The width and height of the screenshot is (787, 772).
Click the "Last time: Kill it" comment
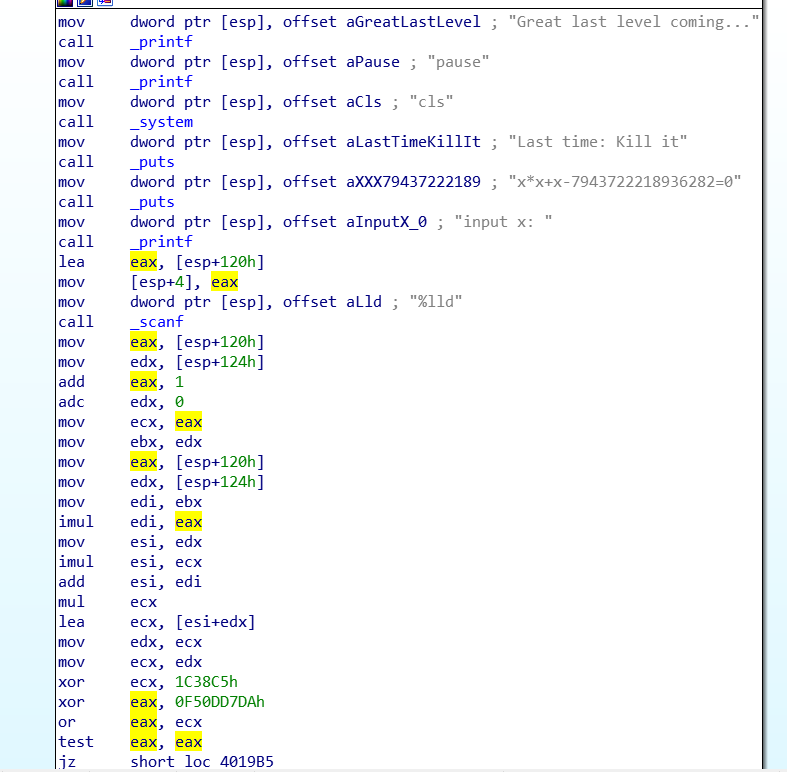[x=597, y=142]
